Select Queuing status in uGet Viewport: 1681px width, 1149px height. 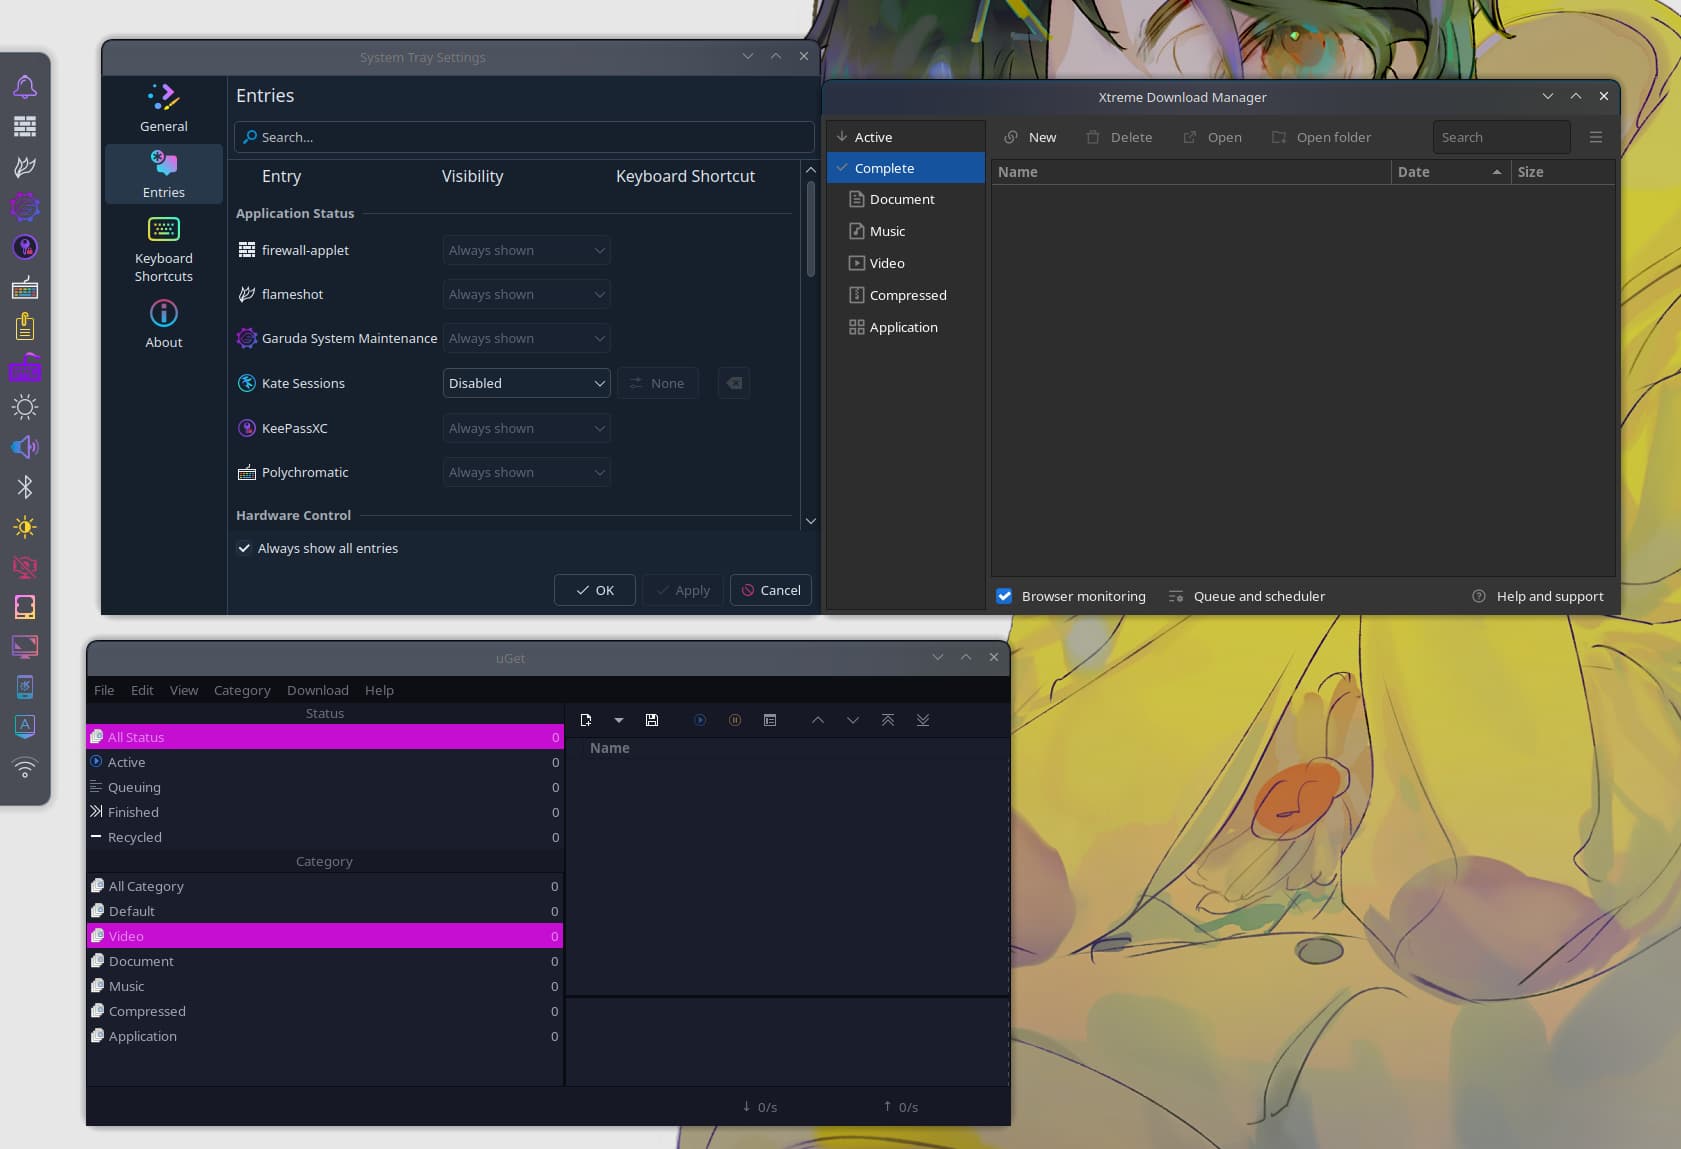tap(325, 787)
